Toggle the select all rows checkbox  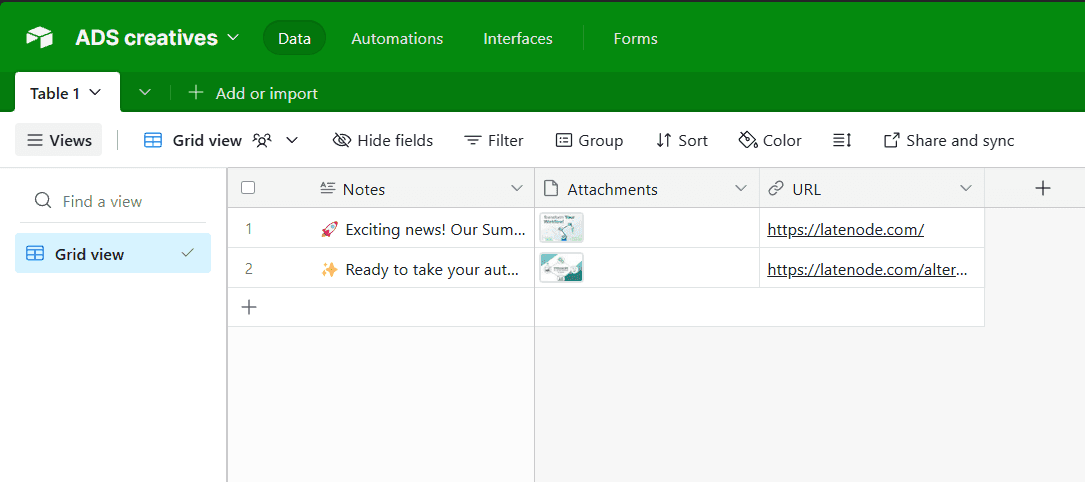click(x=249, y=188)
